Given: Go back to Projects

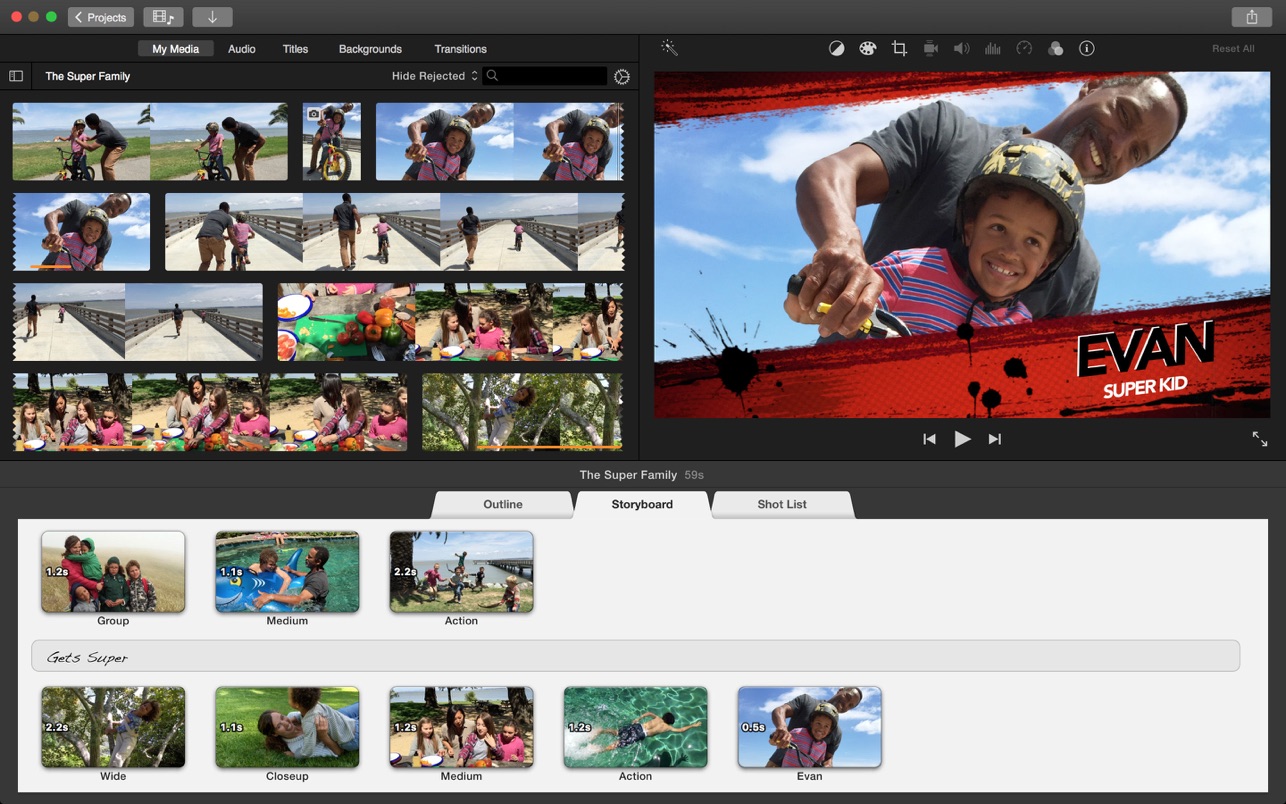Looking at the screenshot, I should 100,17.
